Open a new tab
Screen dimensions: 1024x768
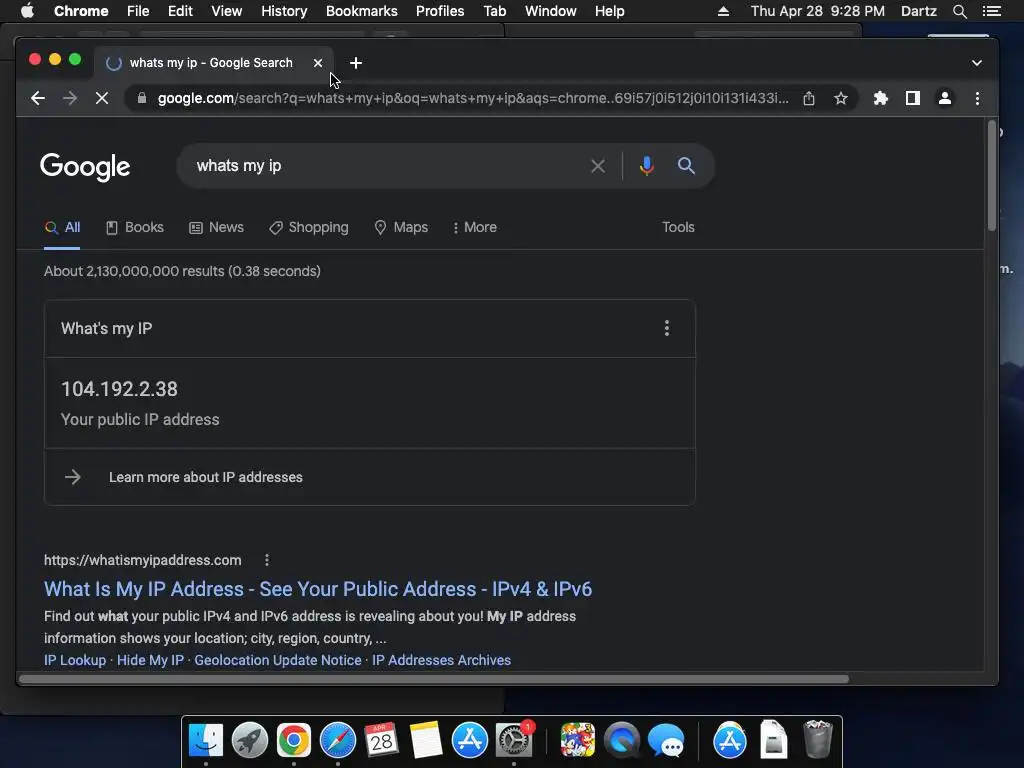[356, 63]
